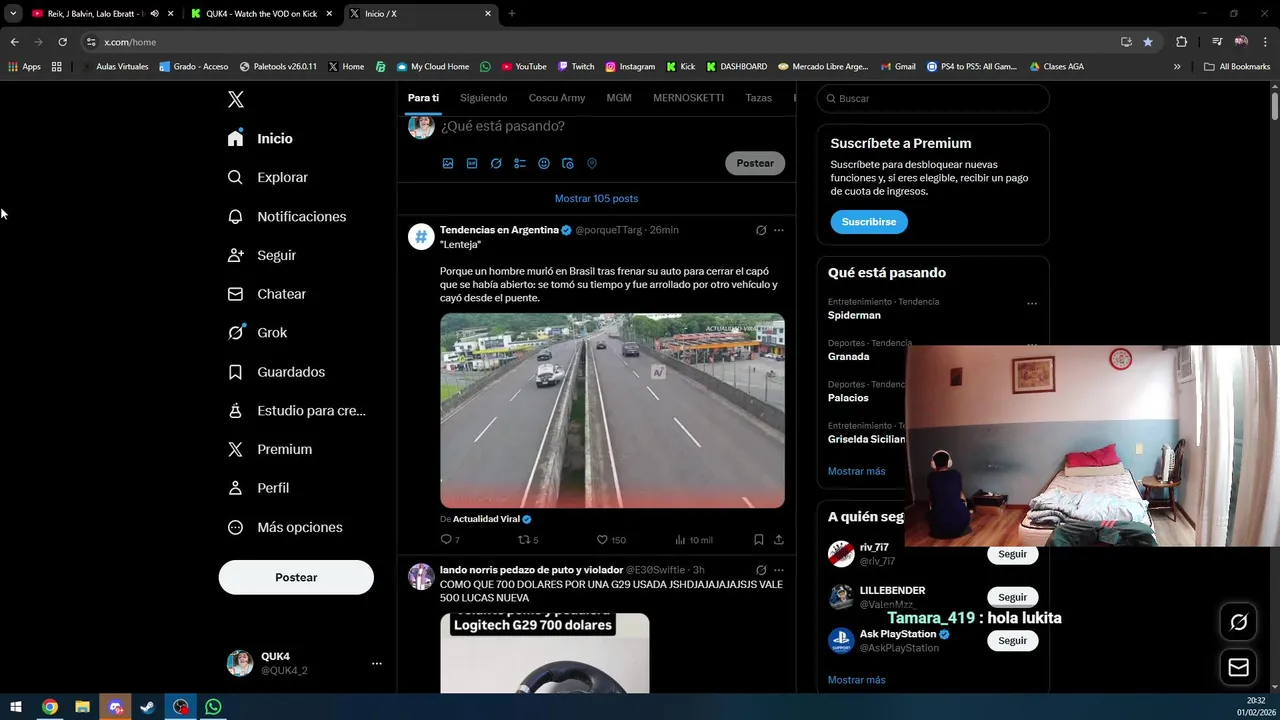Open QUK4 account switcher menu
Viewport: 1280px width, 720px height.
pos(377,663)
